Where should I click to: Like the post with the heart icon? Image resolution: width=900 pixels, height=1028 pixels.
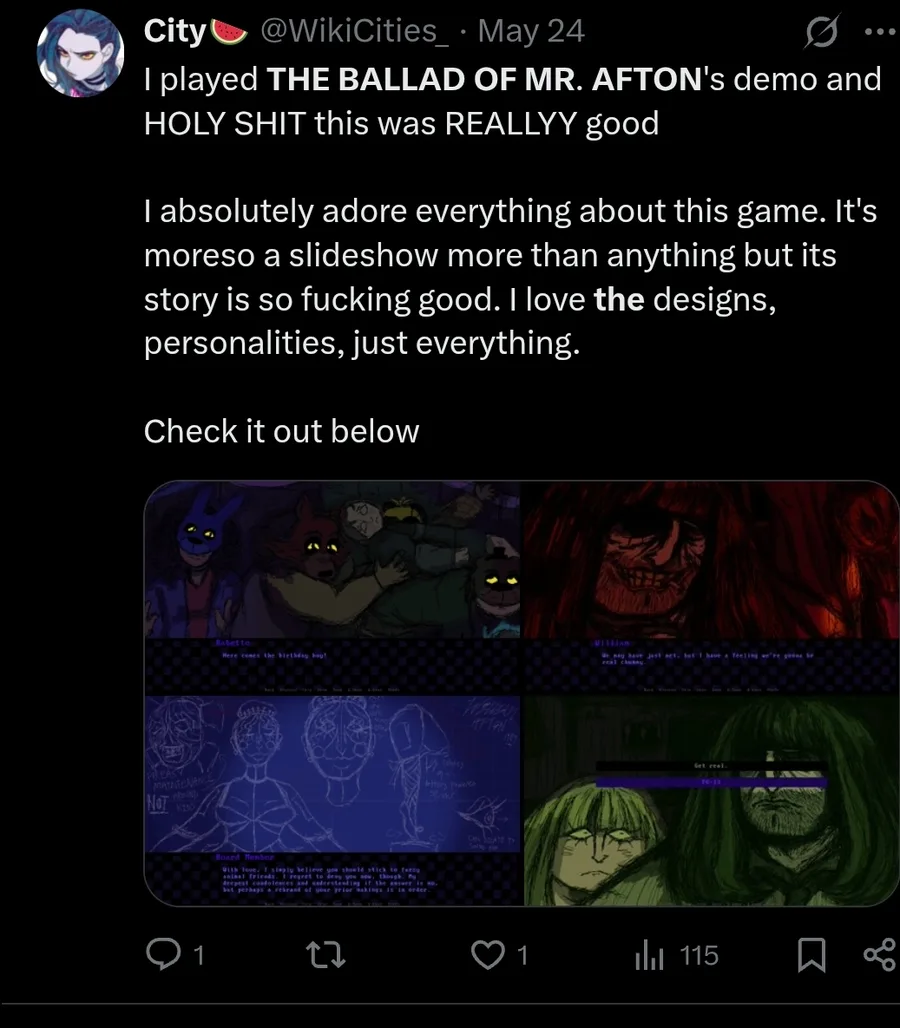[487, 956]
